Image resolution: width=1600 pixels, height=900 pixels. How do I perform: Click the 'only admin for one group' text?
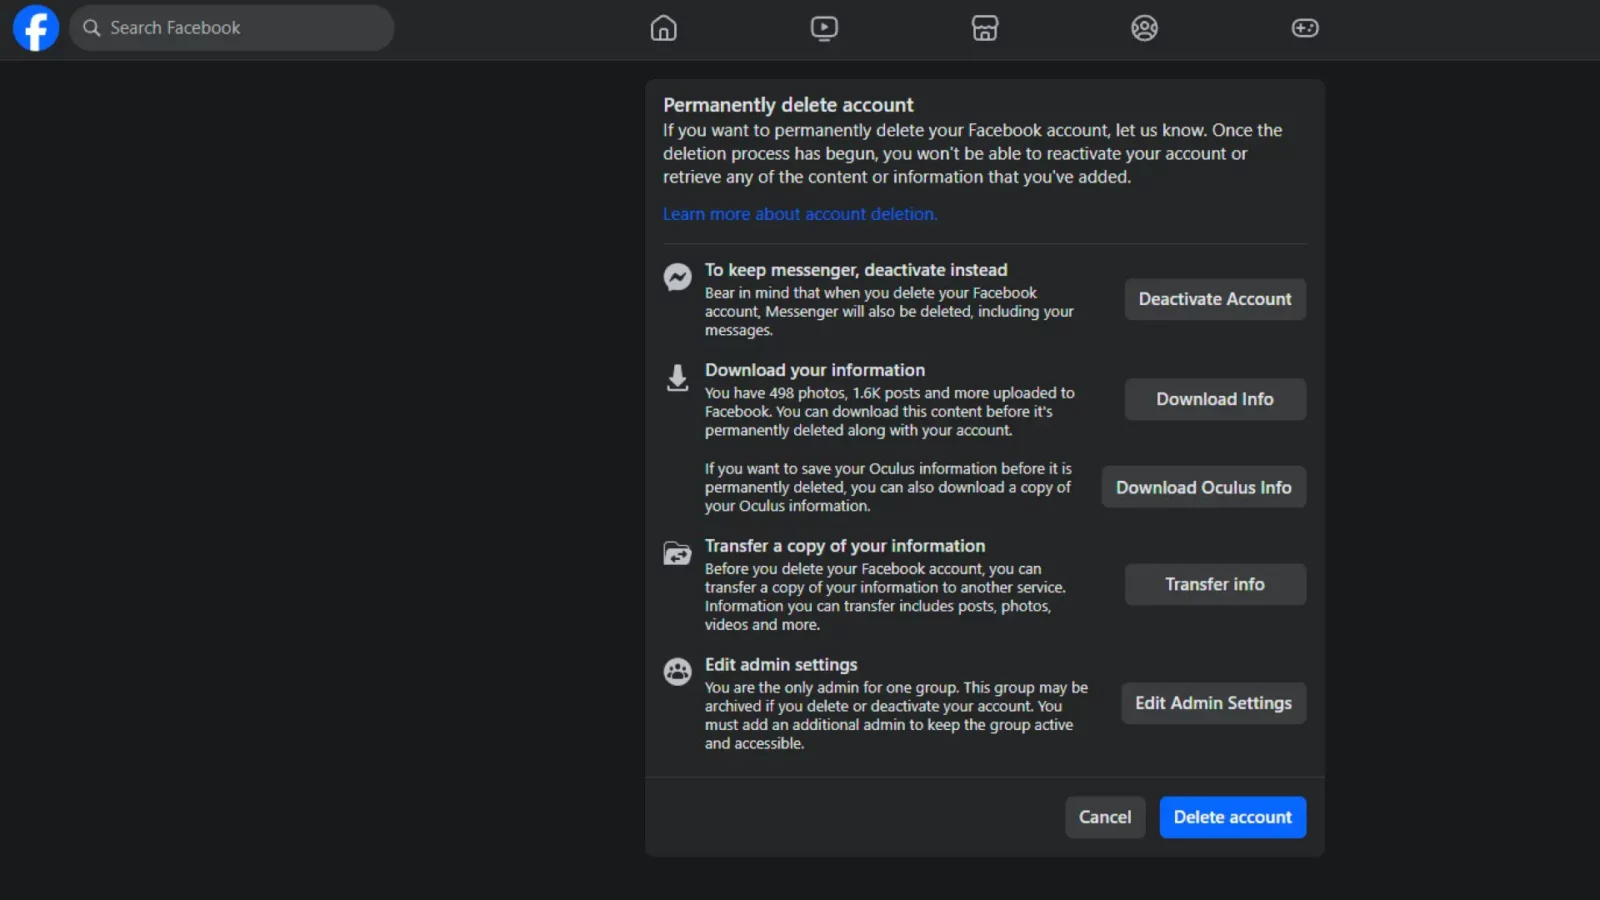tap(896, 715)
